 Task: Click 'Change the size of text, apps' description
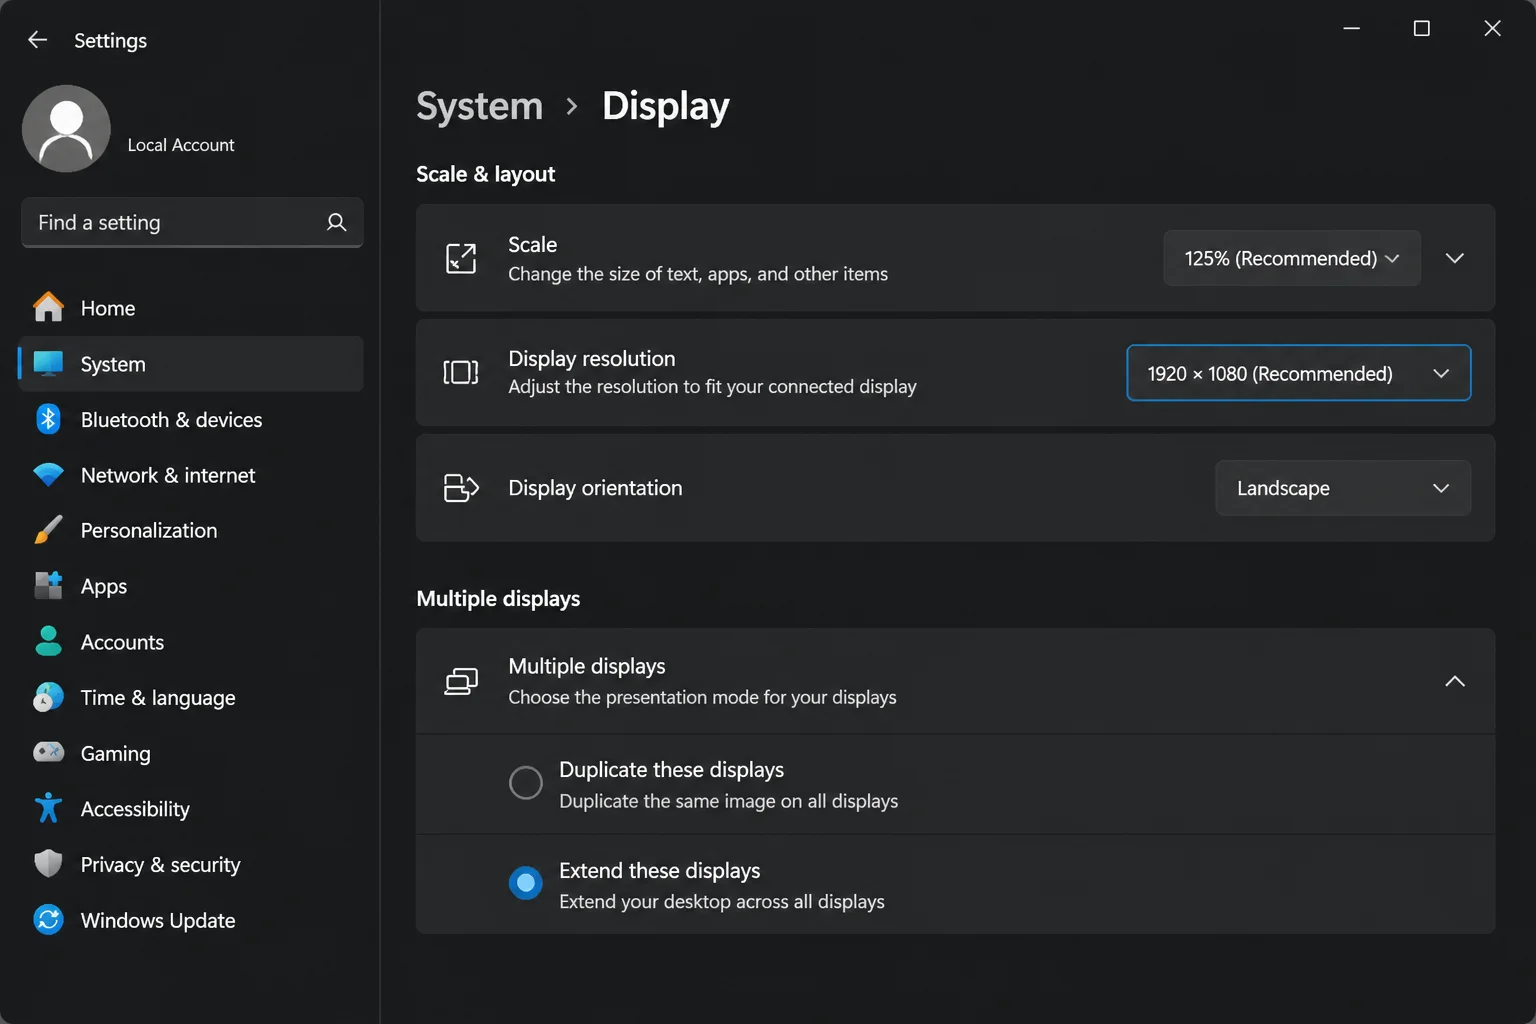[698, 274]
